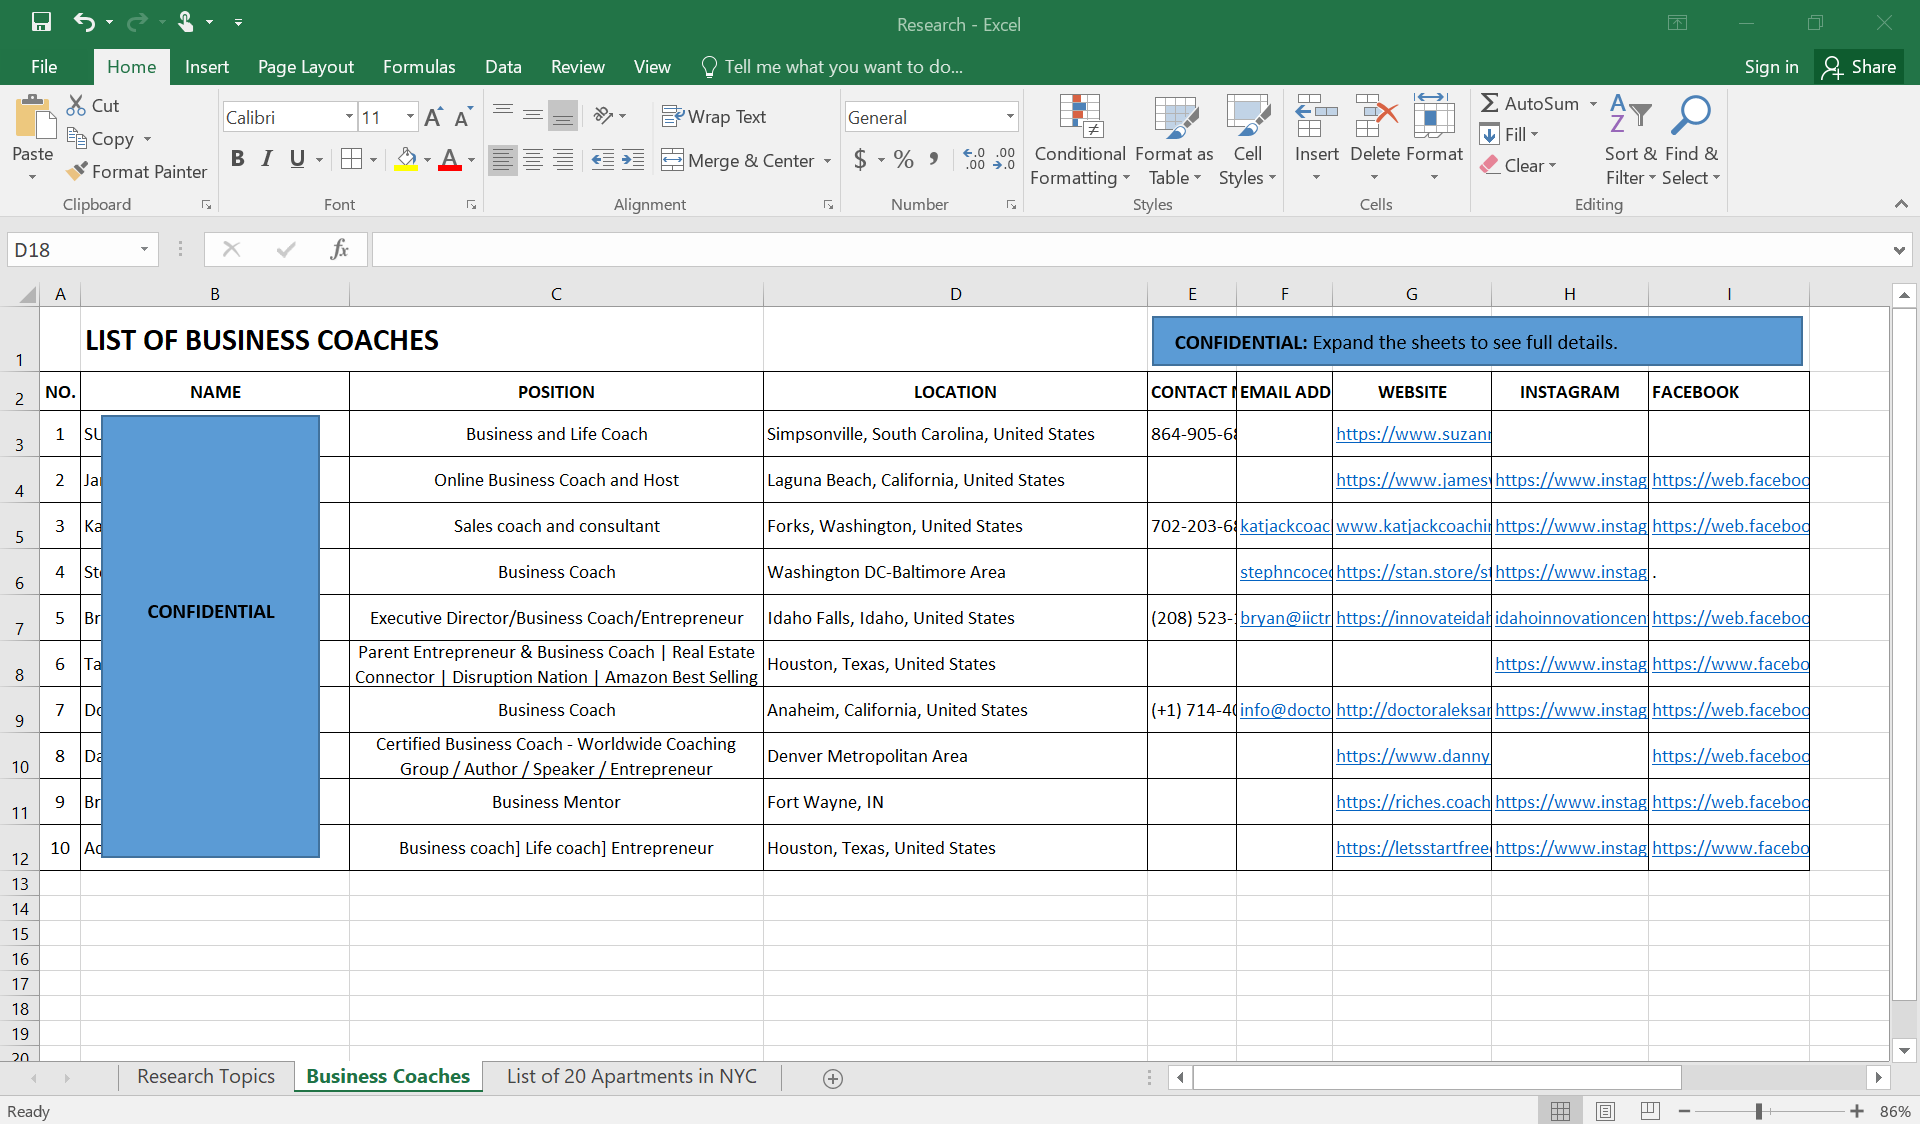Toggle center text alignment

tap(533, 160)
